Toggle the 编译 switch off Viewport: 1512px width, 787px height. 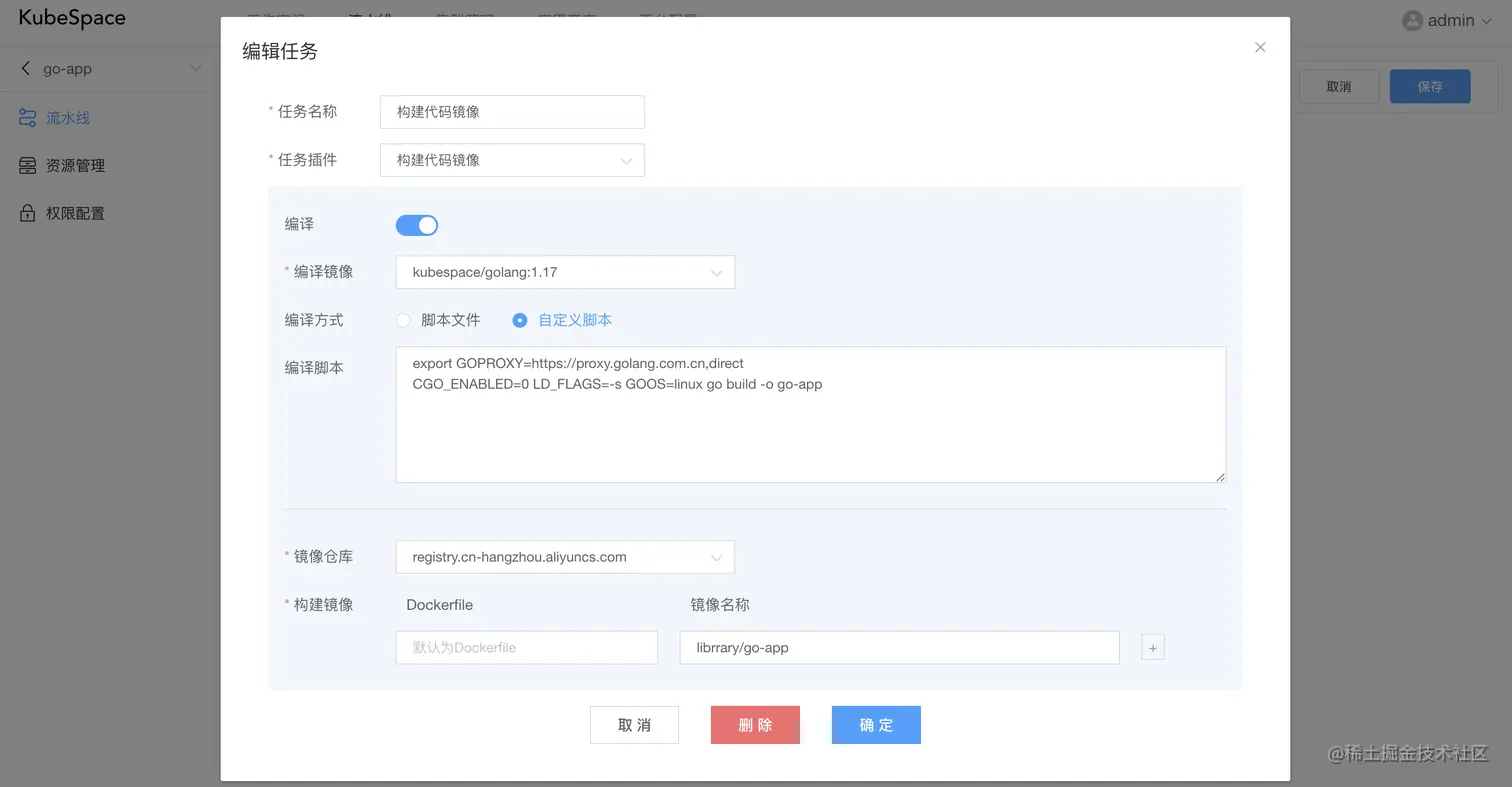pos(417,225)
